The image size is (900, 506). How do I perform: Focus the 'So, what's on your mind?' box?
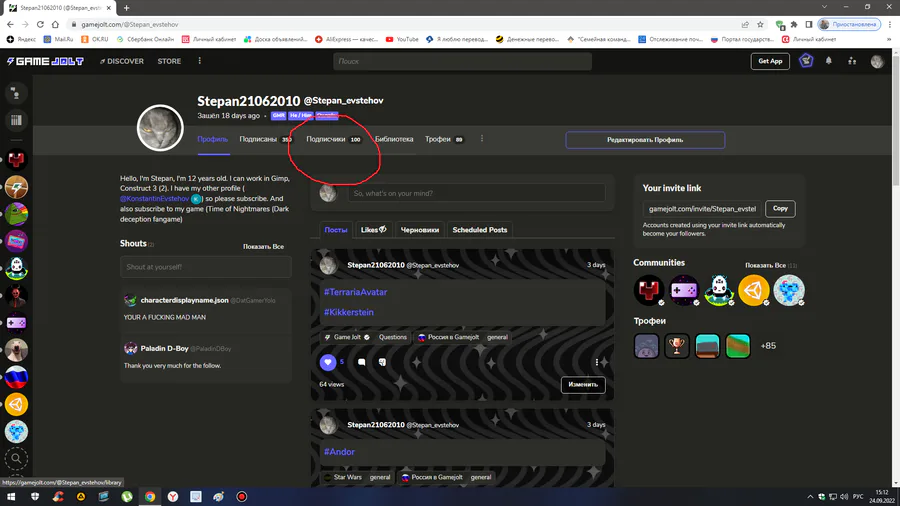(x=476, y=193)
